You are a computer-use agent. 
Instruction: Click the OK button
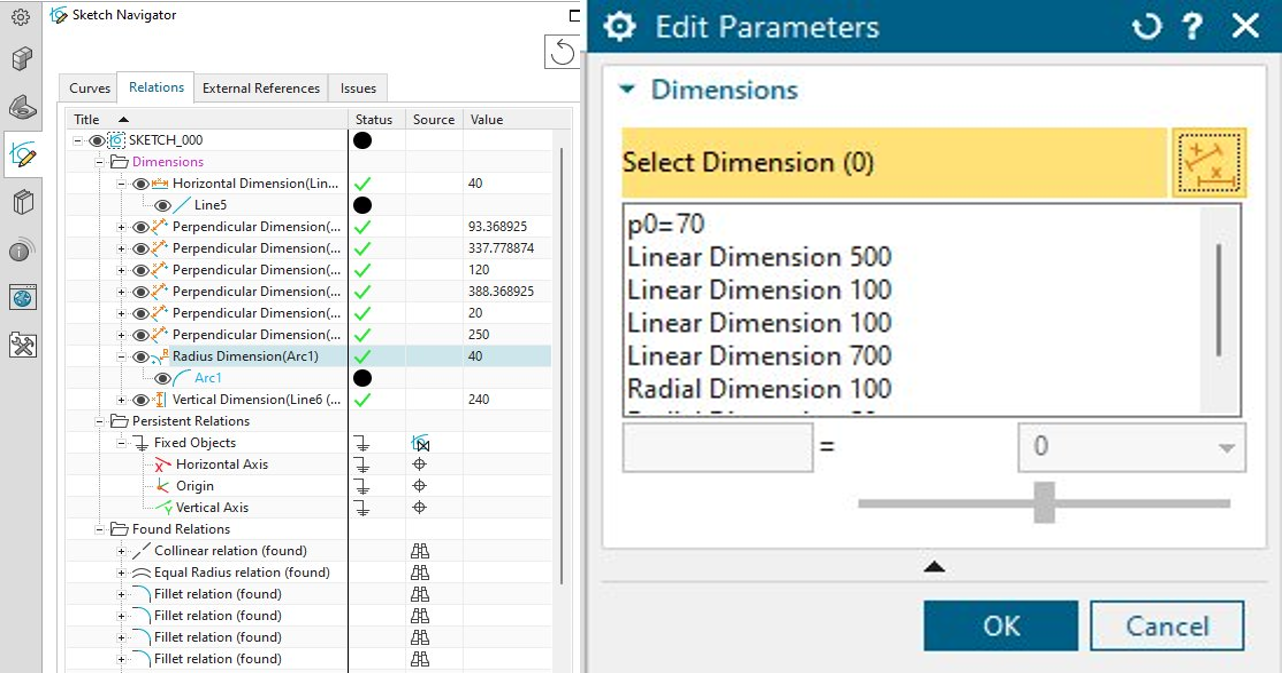(1001, 626)
